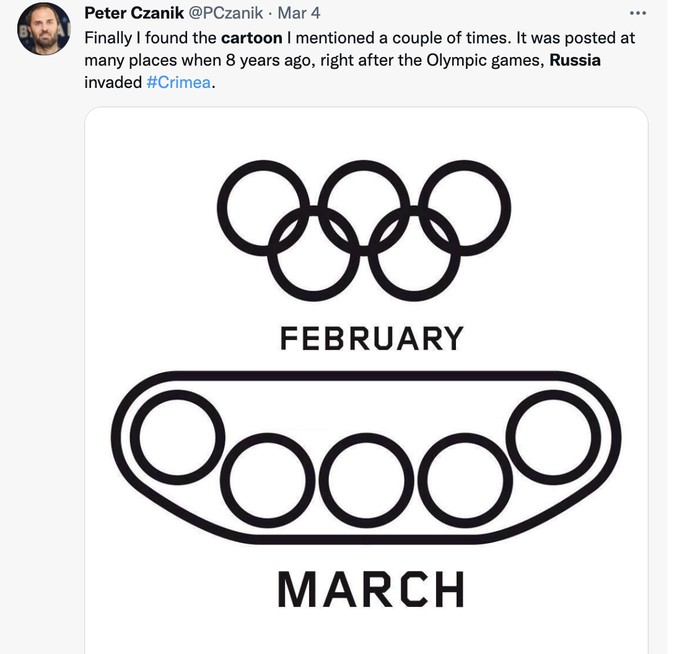Click the top-center Olympic ring
This screenshot has height=654, width=700.
pyautogui.click(x=364, y=207)
